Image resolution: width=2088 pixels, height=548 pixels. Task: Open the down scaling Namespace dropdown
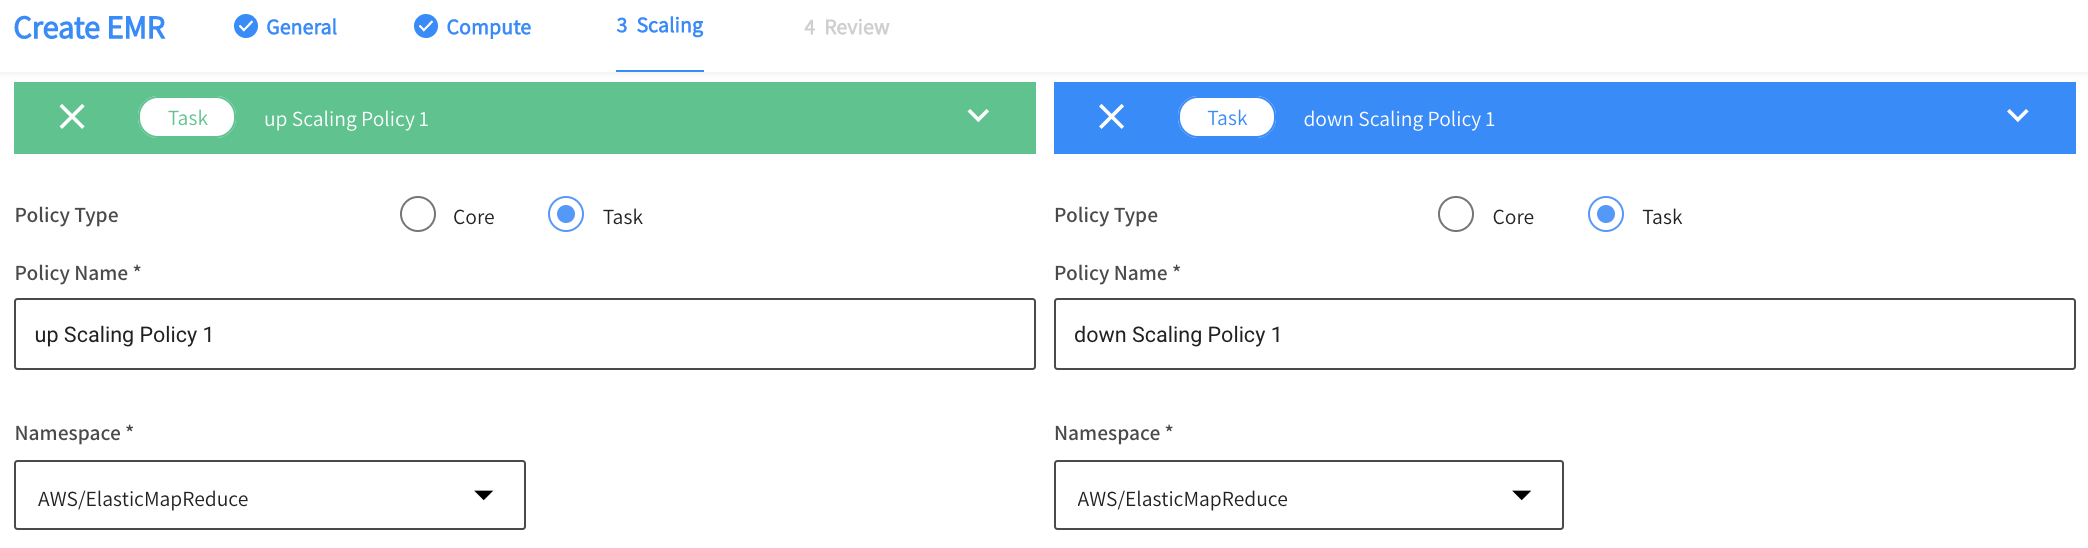click(1308, 496)
